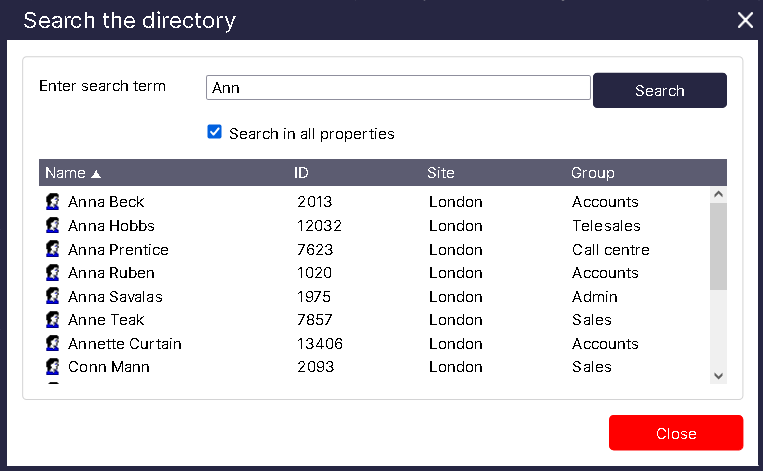Sort results by the Name column header

[66, 173]
